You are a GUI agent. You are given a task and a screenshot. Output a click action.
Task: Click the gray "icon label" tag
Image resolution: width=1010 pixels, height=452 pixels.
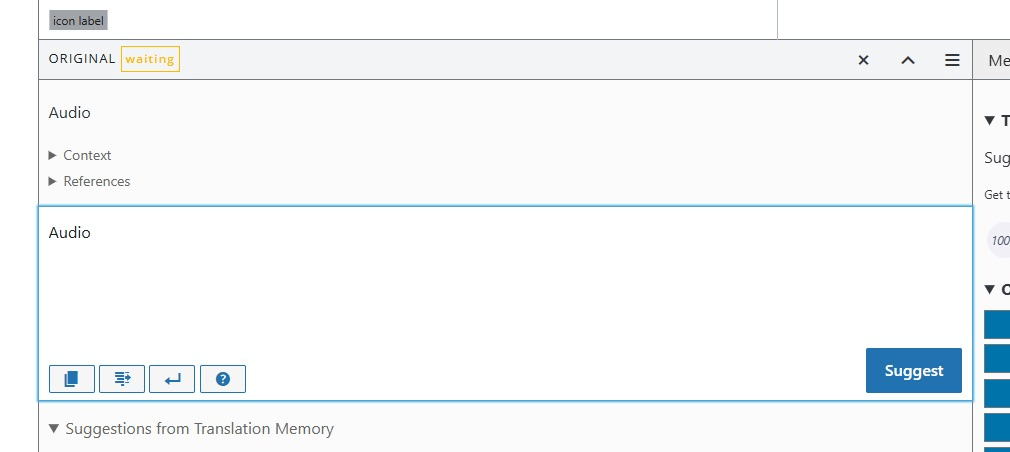point(78,20)
